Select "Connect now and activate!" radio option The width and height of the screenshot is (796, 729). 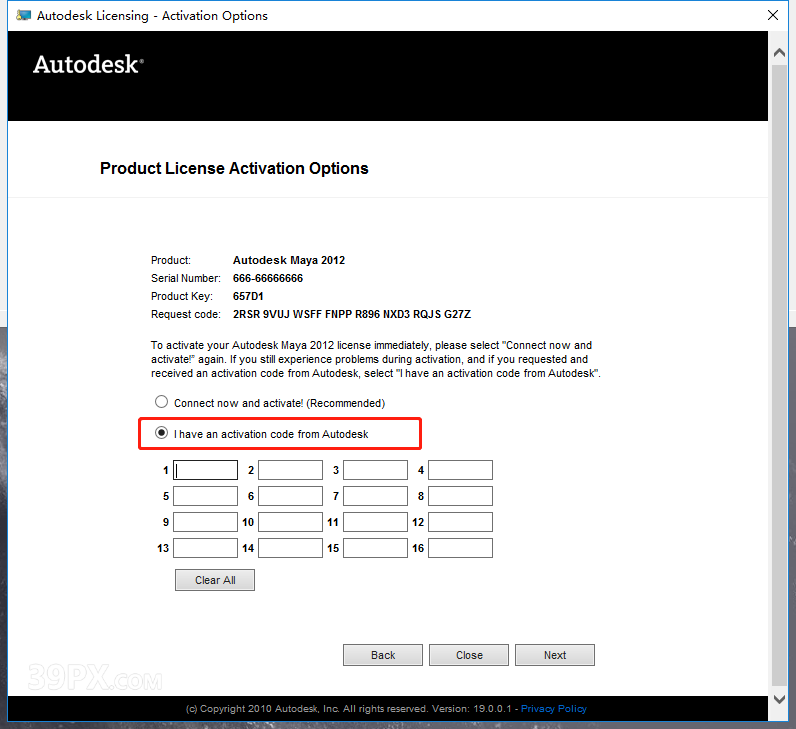tap(161, 402)
